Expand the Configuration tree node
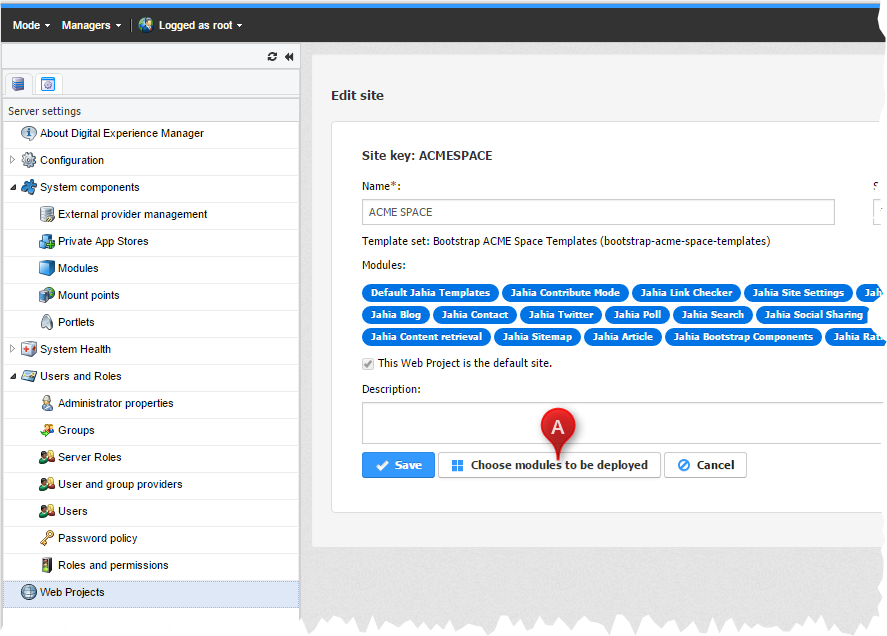The width and height of the screenshot is (887, 636). [12, 160]
